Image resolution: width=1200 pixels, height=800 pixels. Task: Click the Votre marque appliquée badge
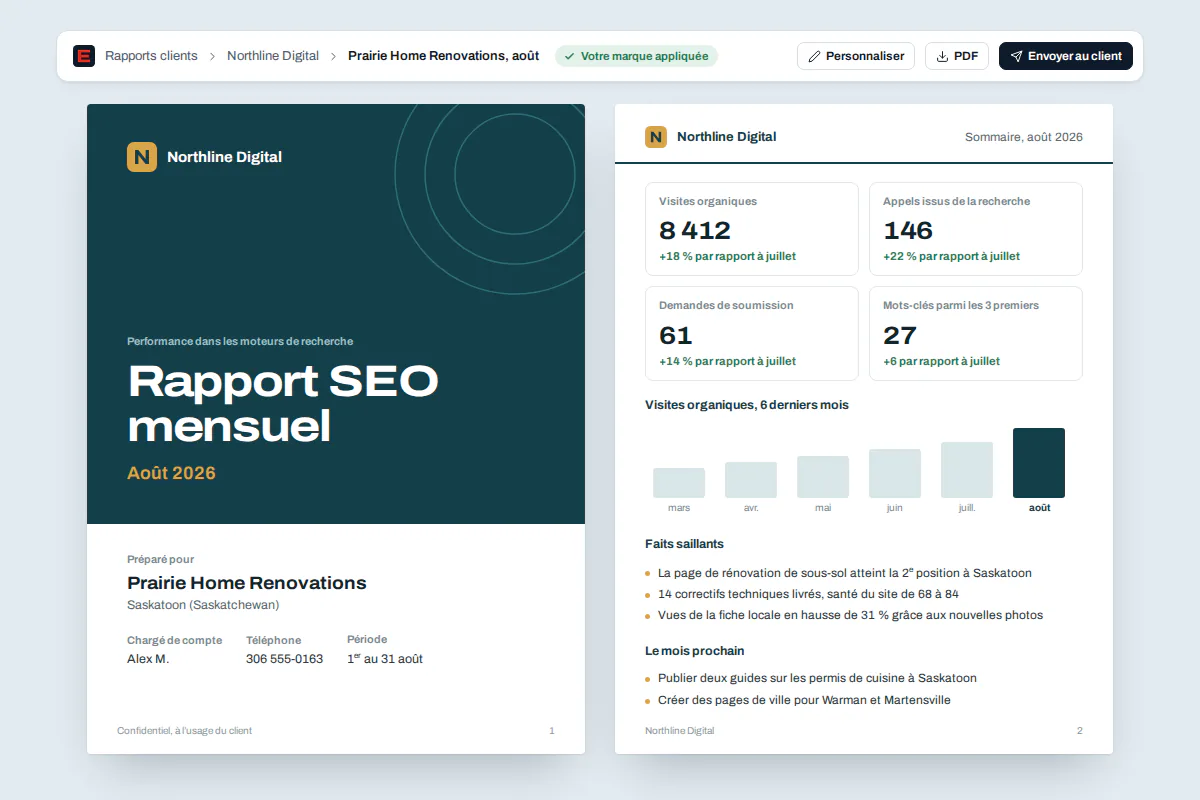coord(636,56)
